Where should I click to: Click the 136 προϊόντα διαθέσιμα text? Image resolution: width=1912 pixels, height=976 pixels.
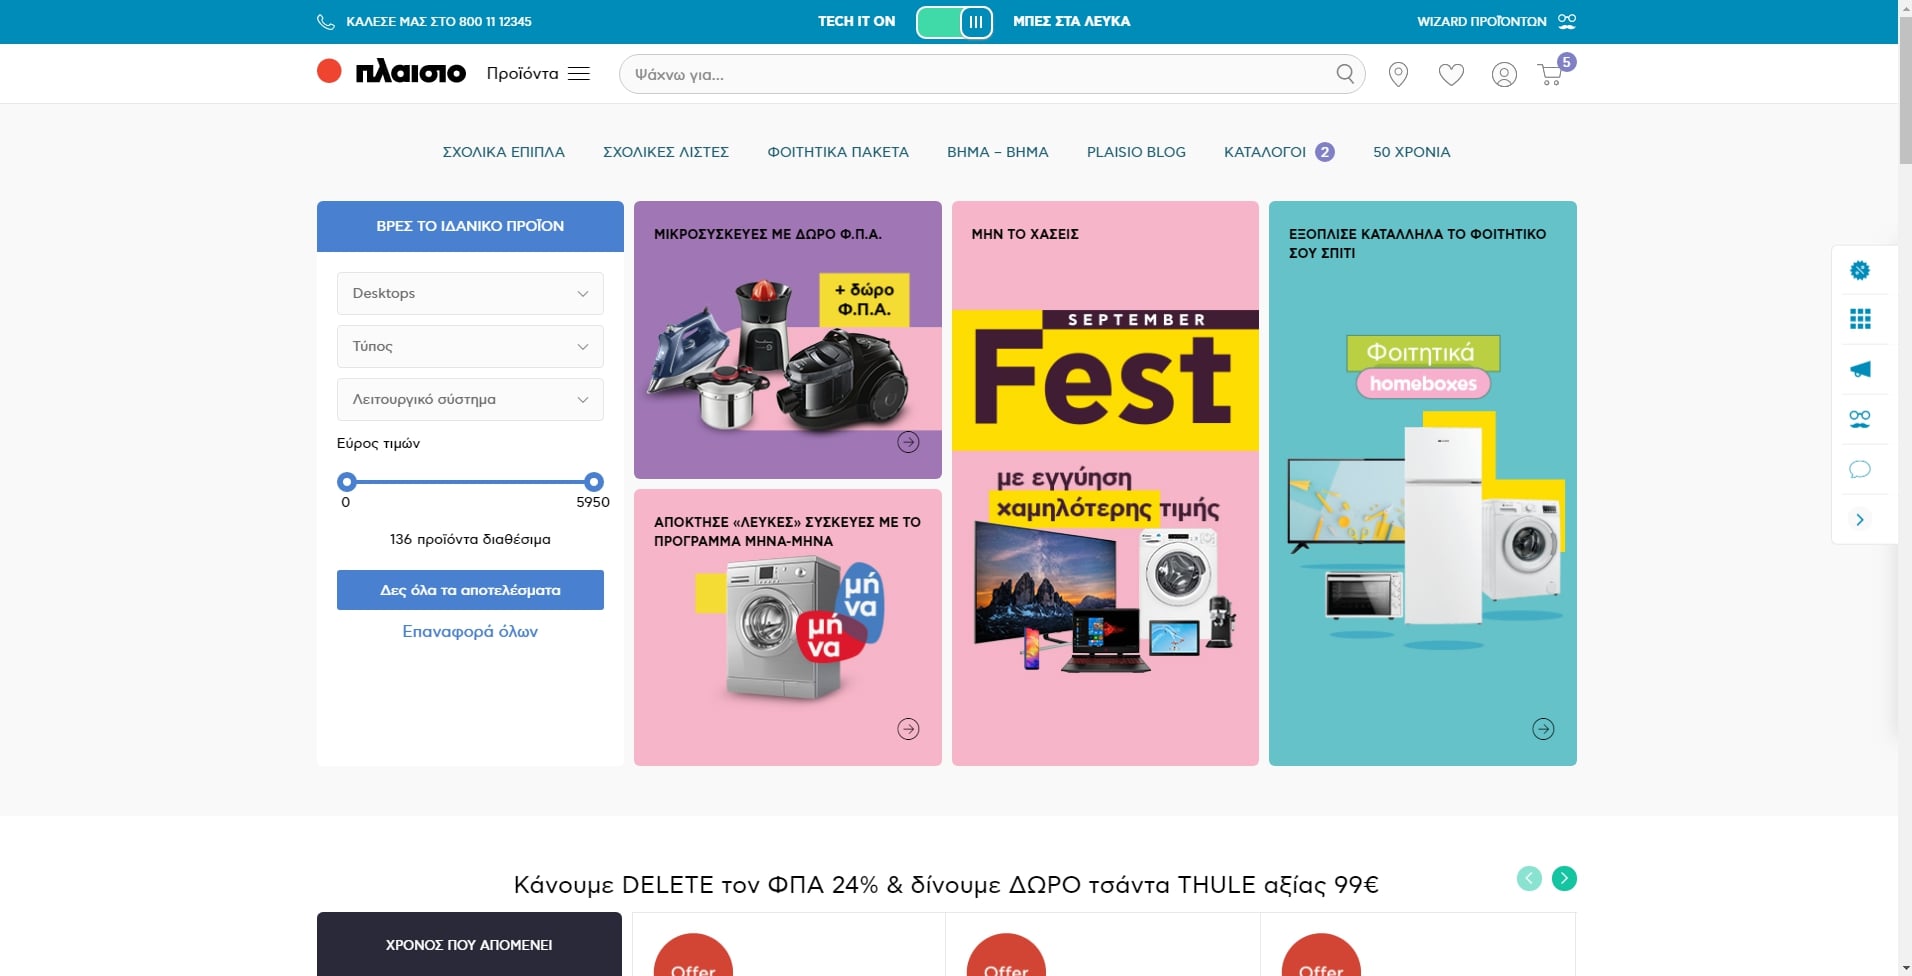click(470, 539)
